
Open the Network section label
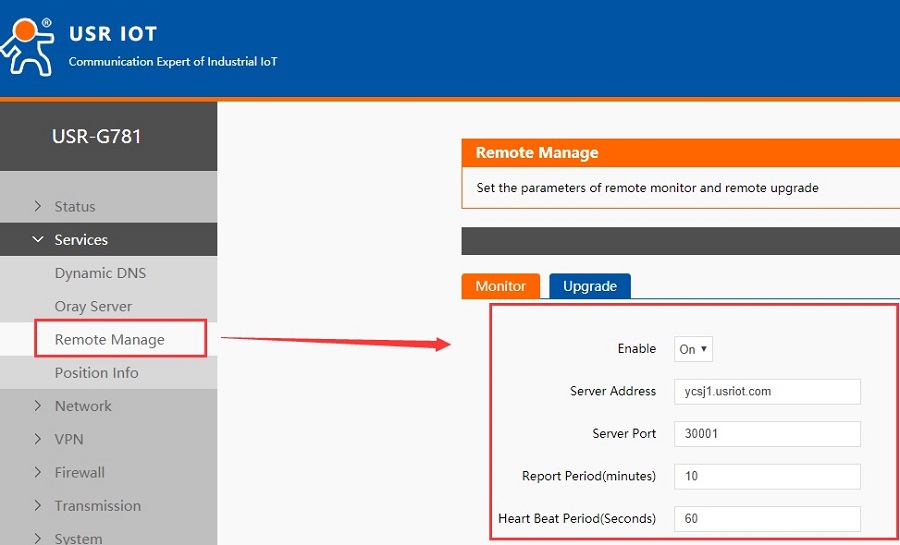click(x=83, y=406)
